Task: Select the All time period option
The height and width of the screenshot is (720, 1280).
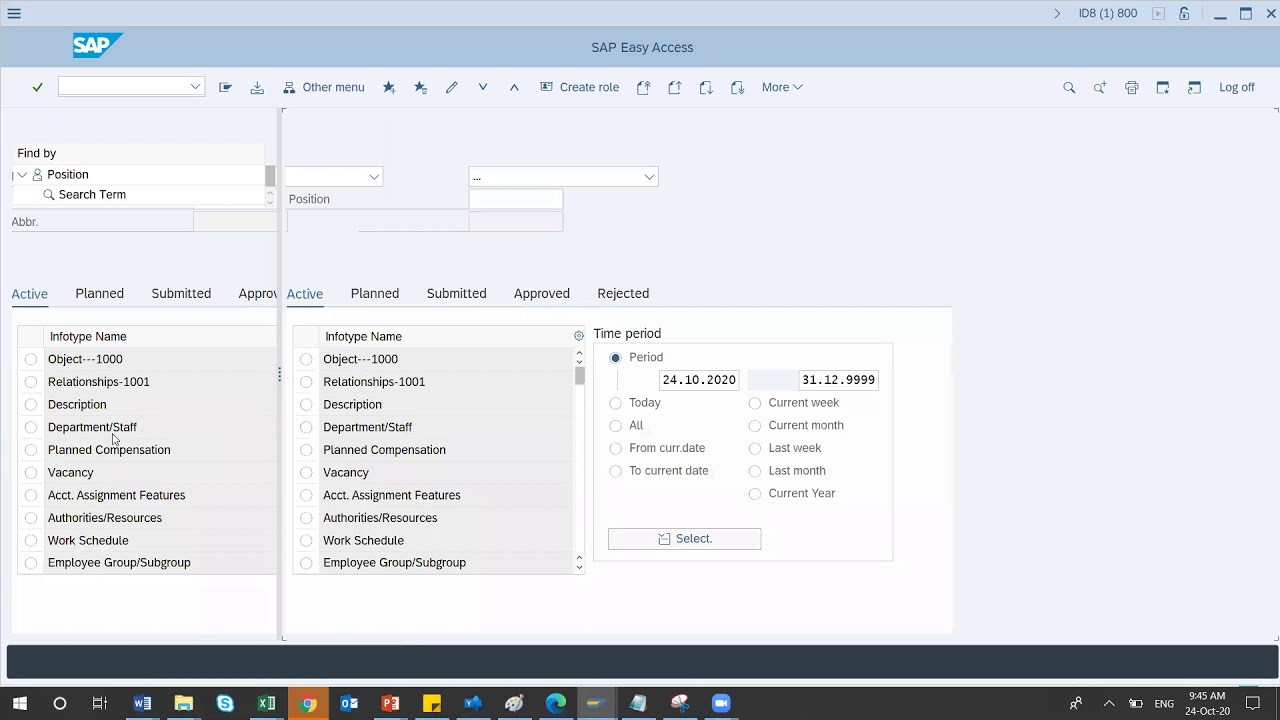Action: pos(615,426)
